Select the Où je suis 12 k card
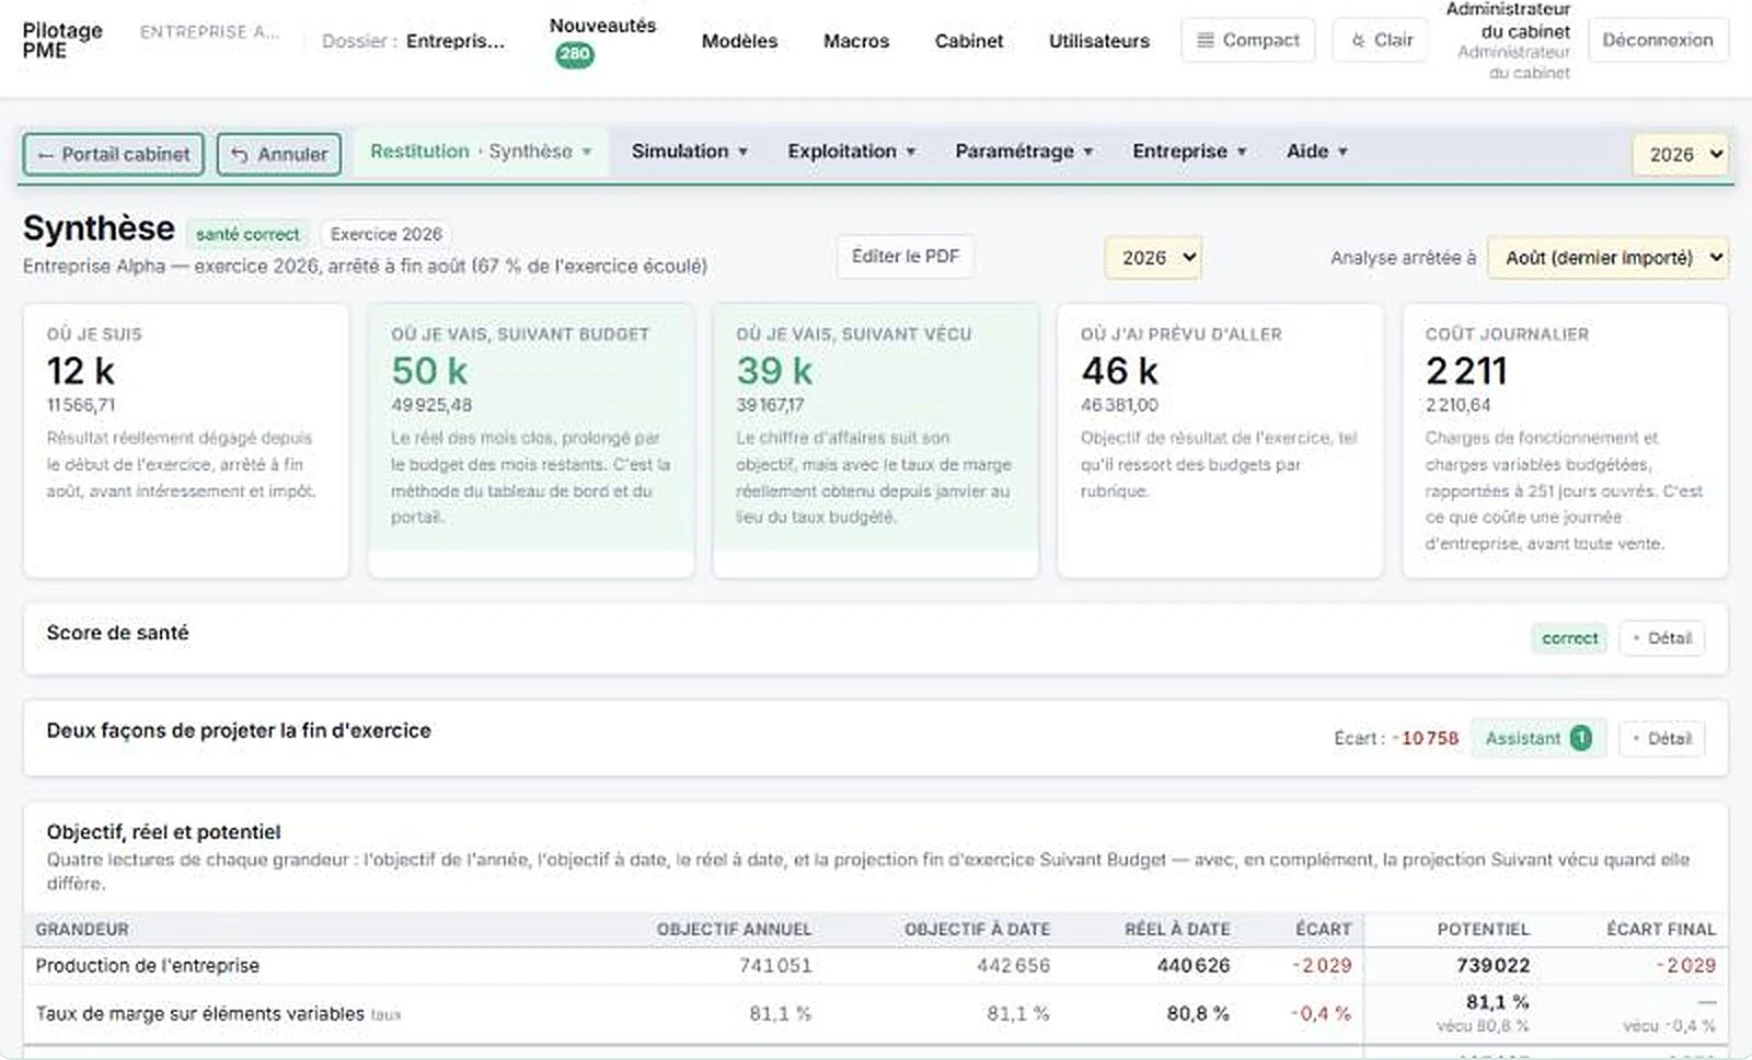Image resolution: width=1752 pixels, height=1060 pixels. click(186, 441)
